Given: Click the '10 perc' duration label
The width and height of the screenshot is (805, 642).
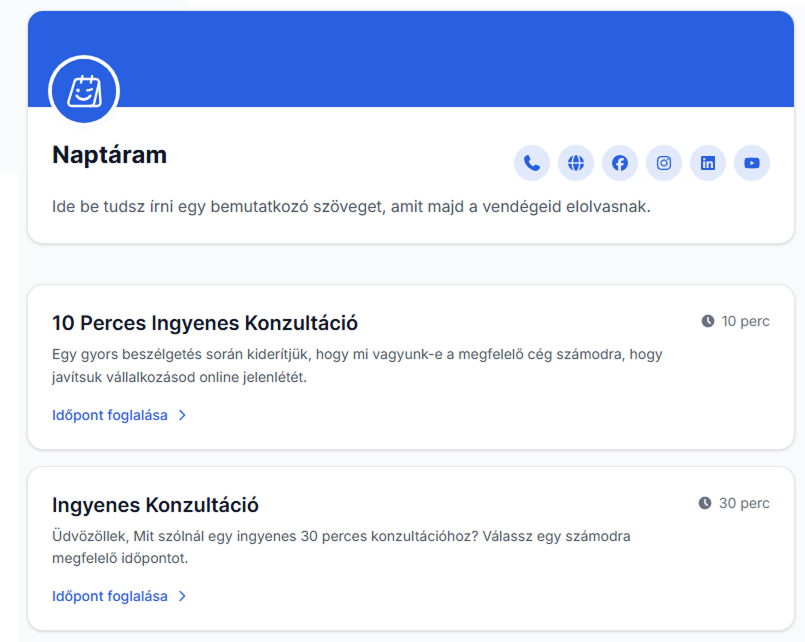Looking at the screenshot, I should click(745, 321).
